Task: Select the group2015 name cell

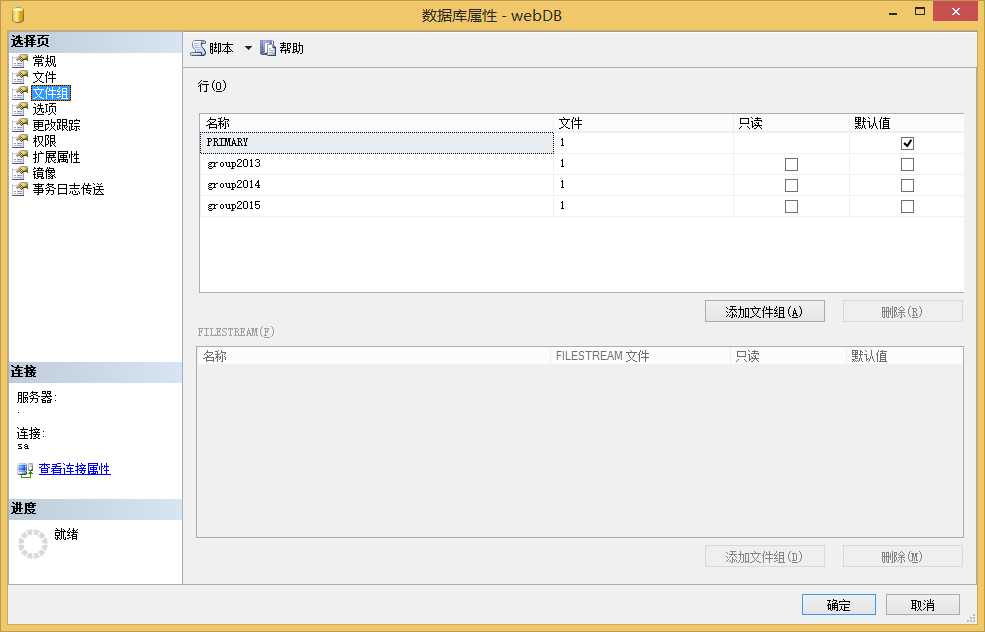Action: point(375,206)
